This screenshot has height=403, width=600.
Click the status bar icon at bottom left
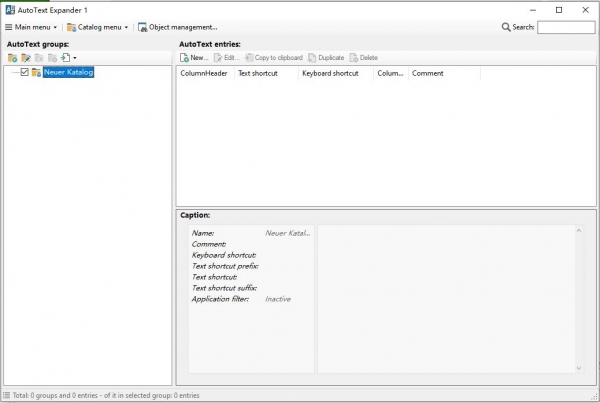pos(7,396)
